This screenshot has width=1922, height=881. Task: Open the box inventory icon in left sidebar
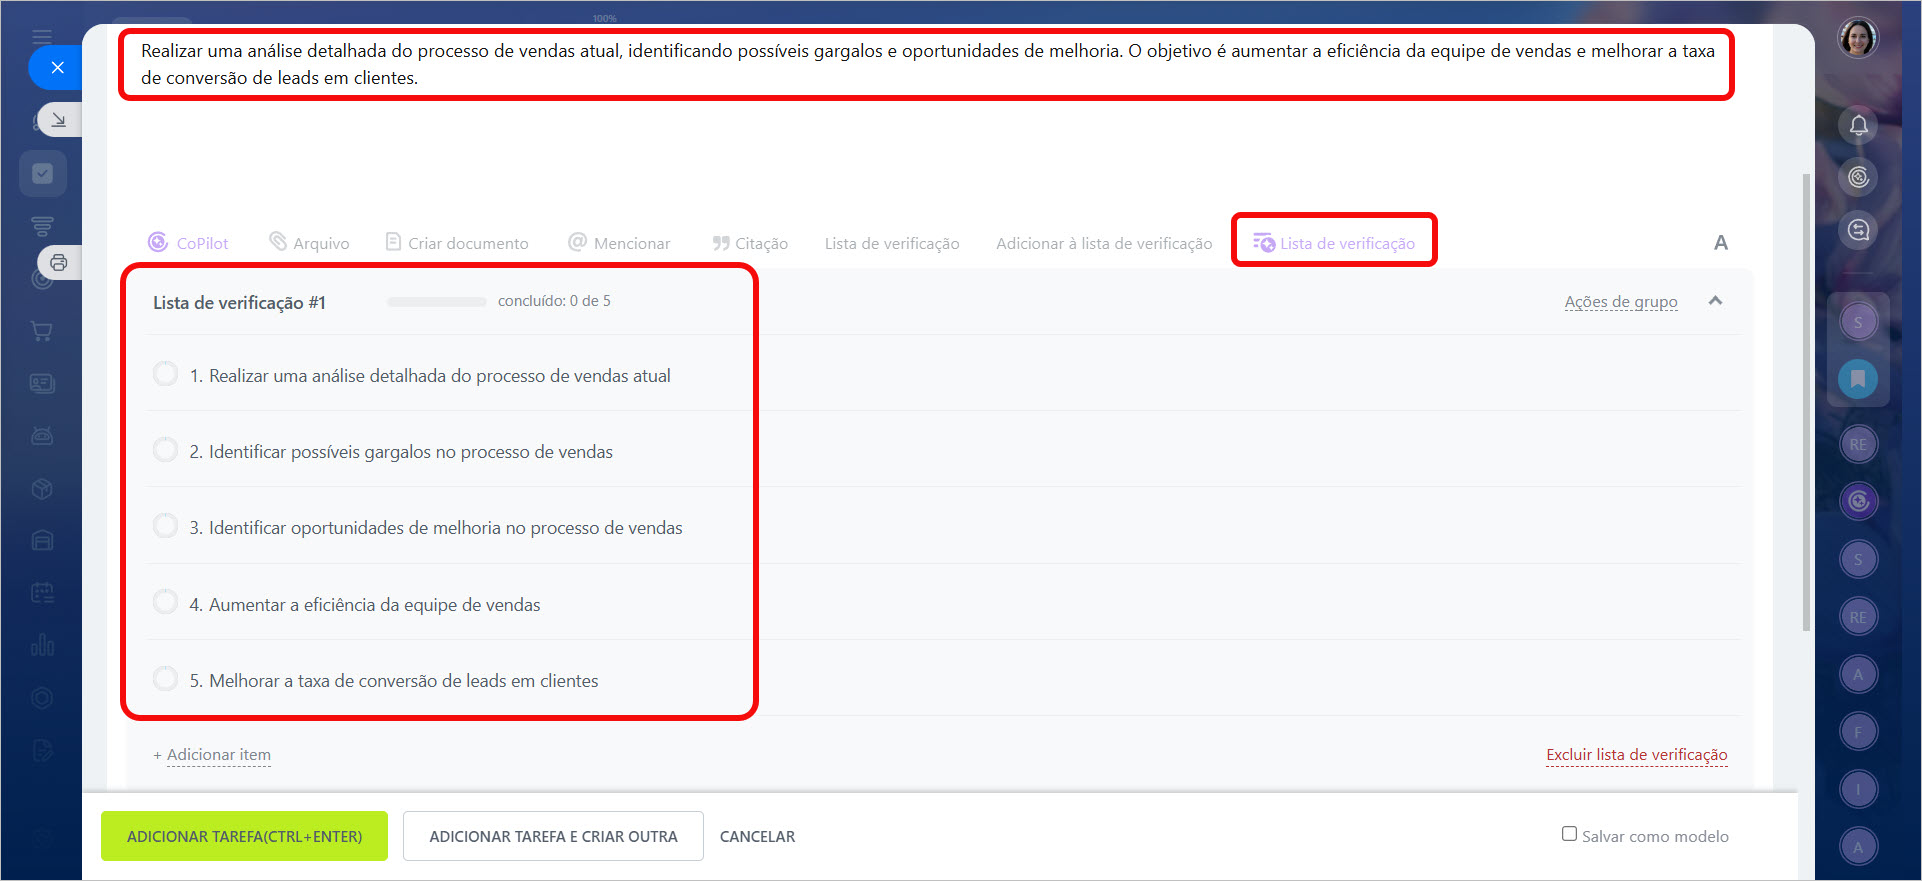tap(42, 488)
